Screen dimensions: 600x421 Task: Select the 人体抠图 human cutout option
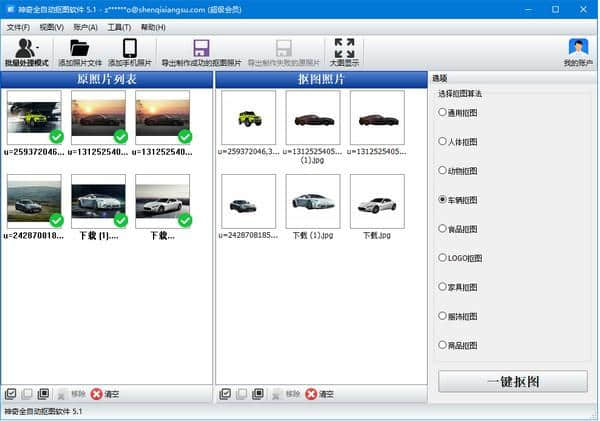point(443,142)
